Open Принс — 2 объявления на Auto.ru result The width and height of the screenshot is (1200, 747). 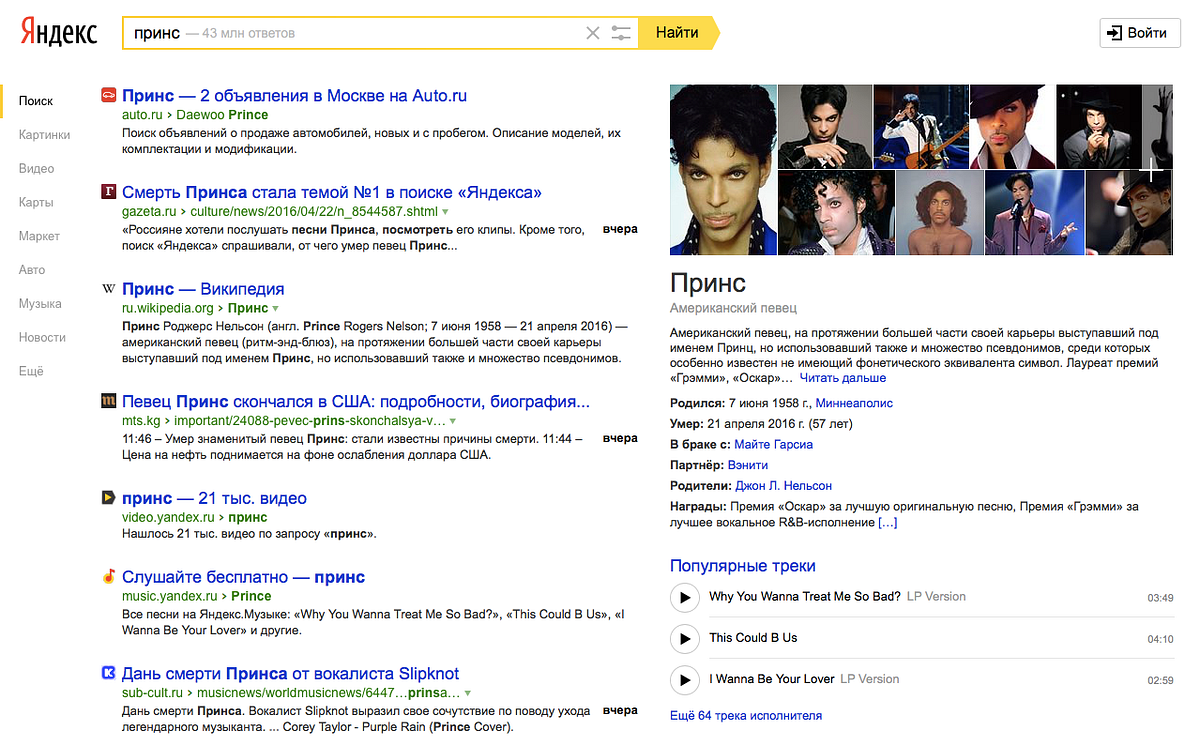294,96
